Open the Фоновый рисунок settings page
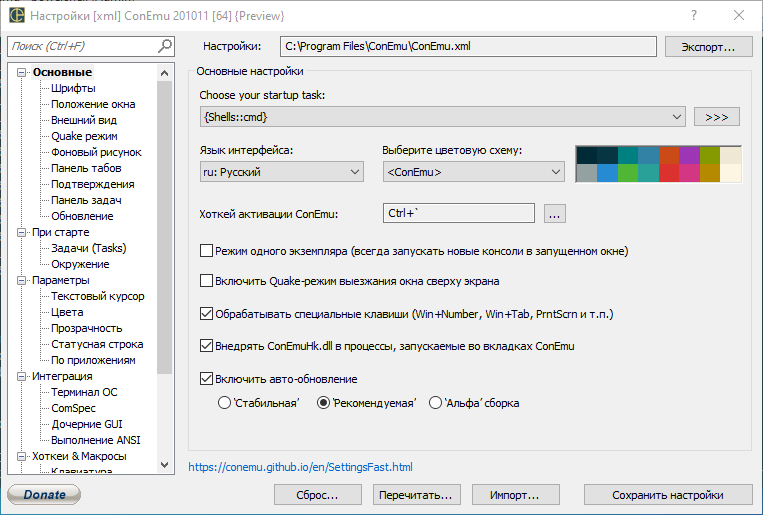Viewport: 763px width, 515px height. [96, 152]
